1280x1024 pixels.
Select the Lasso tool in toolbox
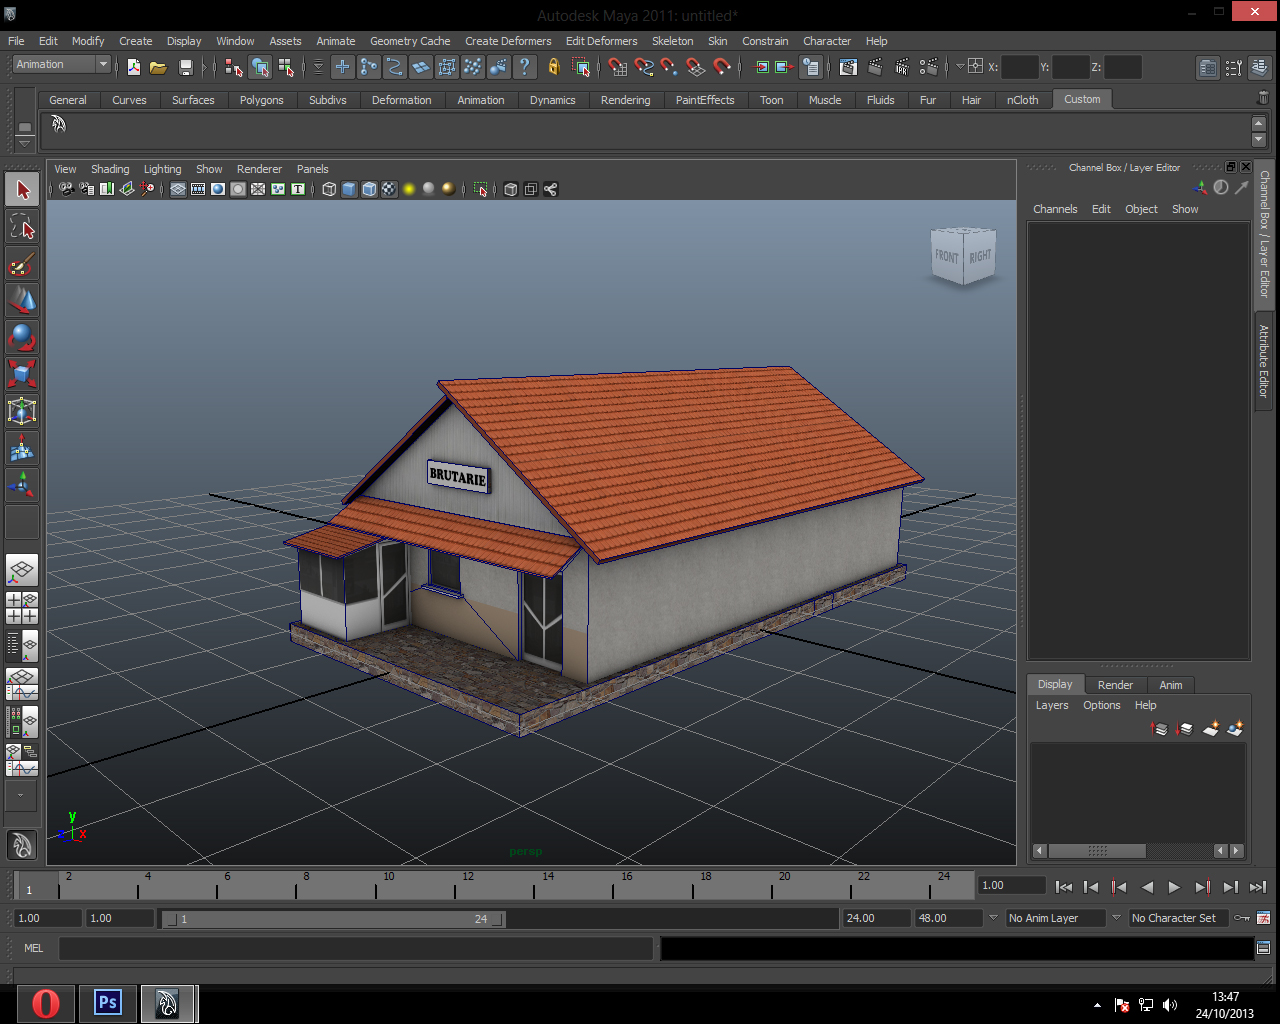pyautogui.click(x=22, y=227)
